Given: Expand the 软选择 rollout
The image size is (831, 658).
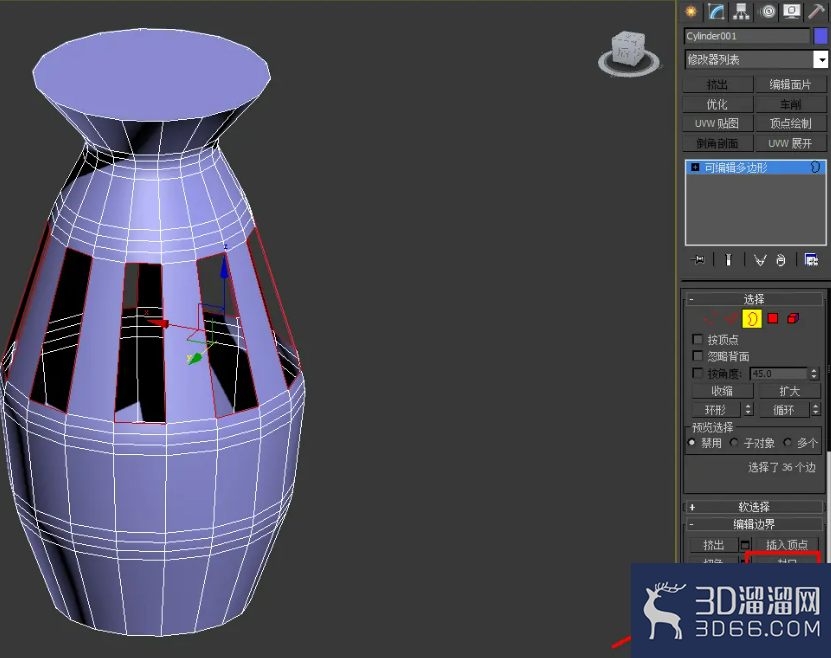Looking at the screenshot, I should click(754, 507).
